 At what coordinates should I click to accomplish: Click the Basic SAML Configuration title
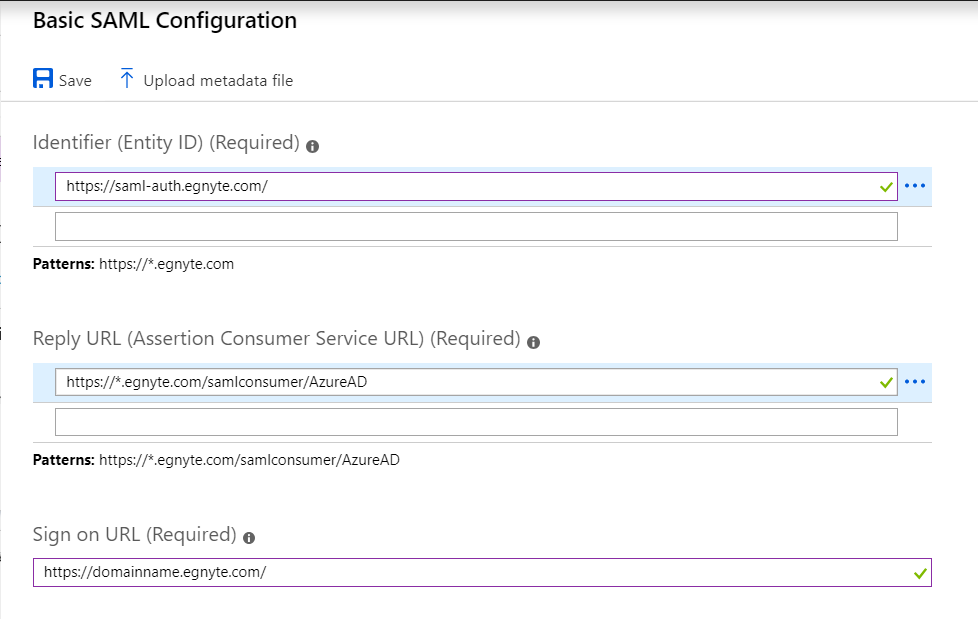pos(164,20)
